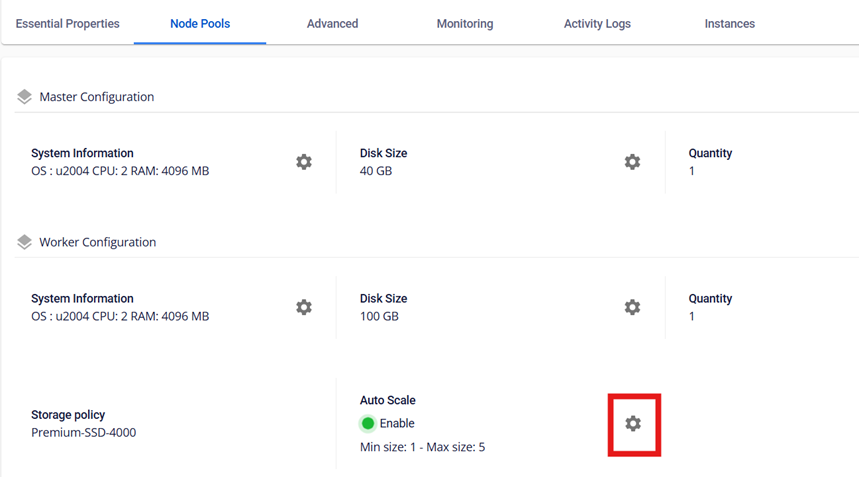Open the Instances tab
859x477 pixels.
coord(729,24)
